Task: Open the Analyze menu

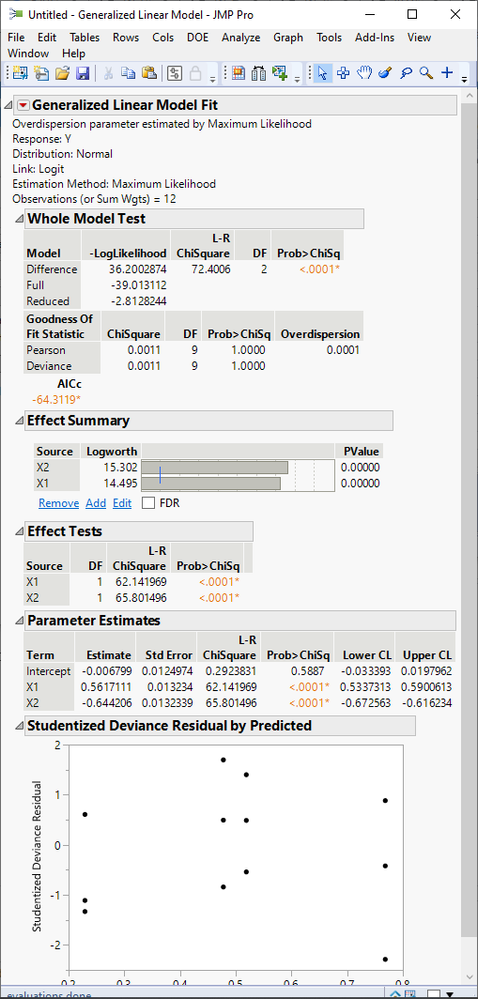Action: pyautogui.click(x=242, y=38)
